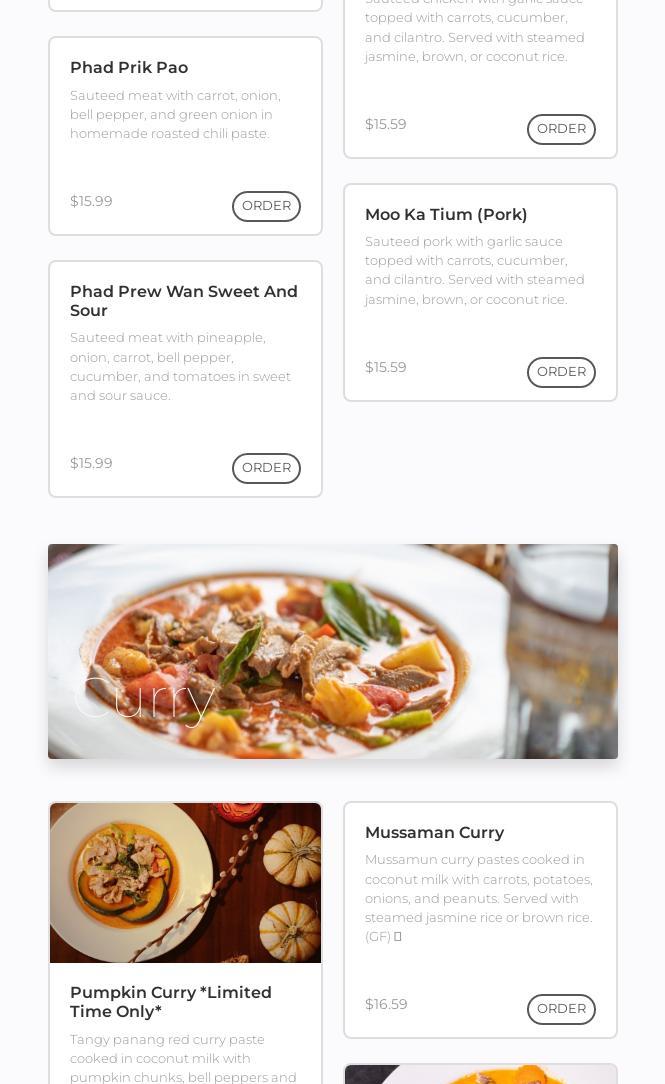Click the Moo Ka Tium pork description

tap(474, 270)
